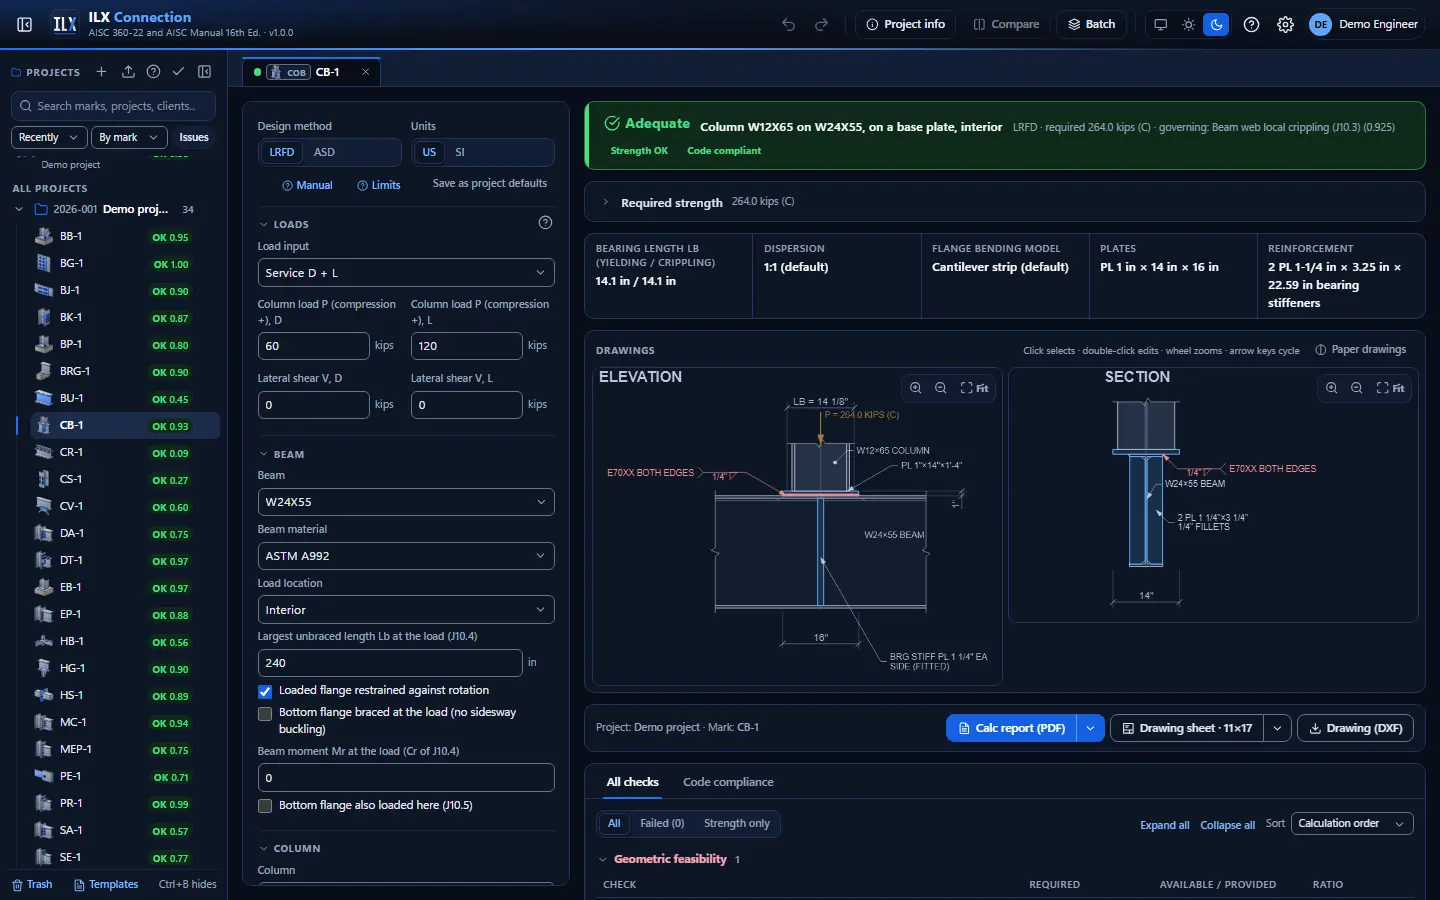This screenshot has height=900, width=1440.
Task: Click the Calc report (PDF) button
Action: [x=1011, y=728]
